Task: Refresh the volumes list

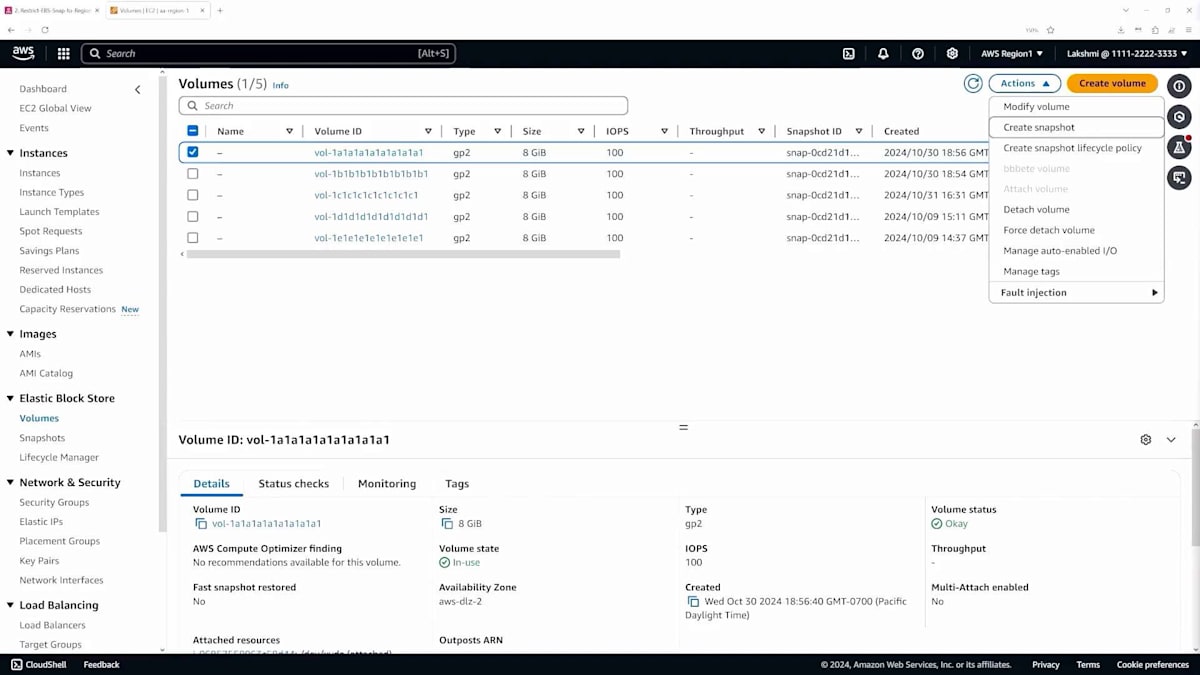Action: pyautogui.click(x=973, y=84)
